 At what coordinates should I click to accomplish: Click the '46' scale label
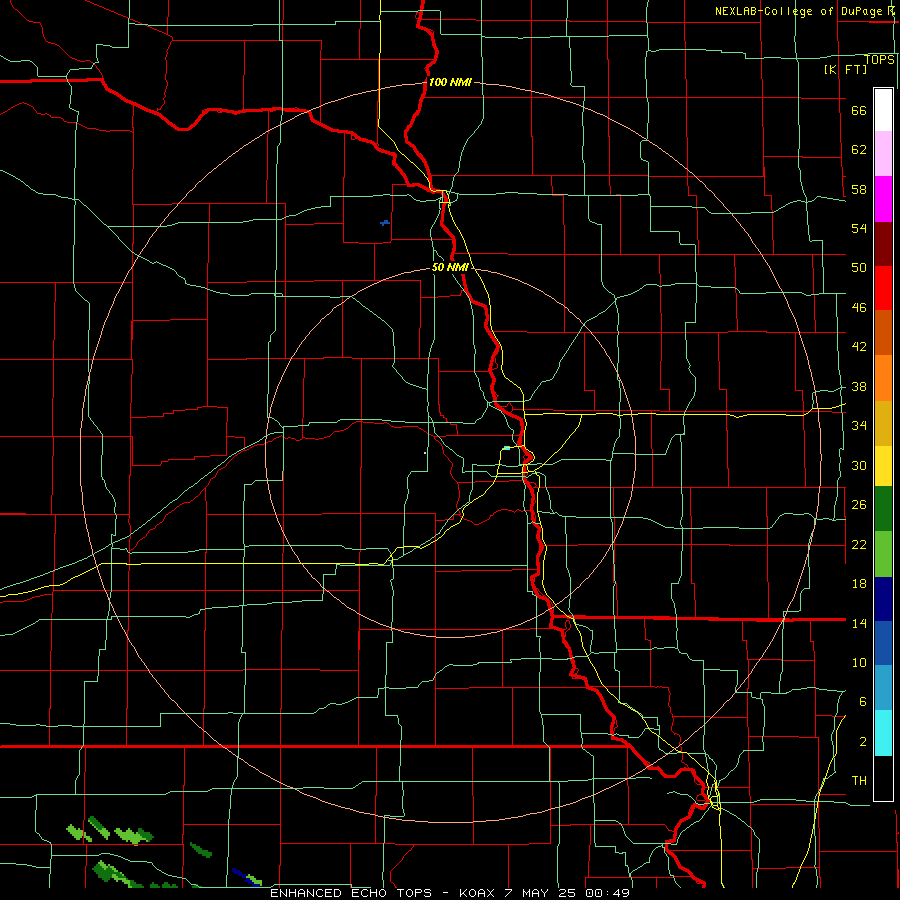pos(859,308)
